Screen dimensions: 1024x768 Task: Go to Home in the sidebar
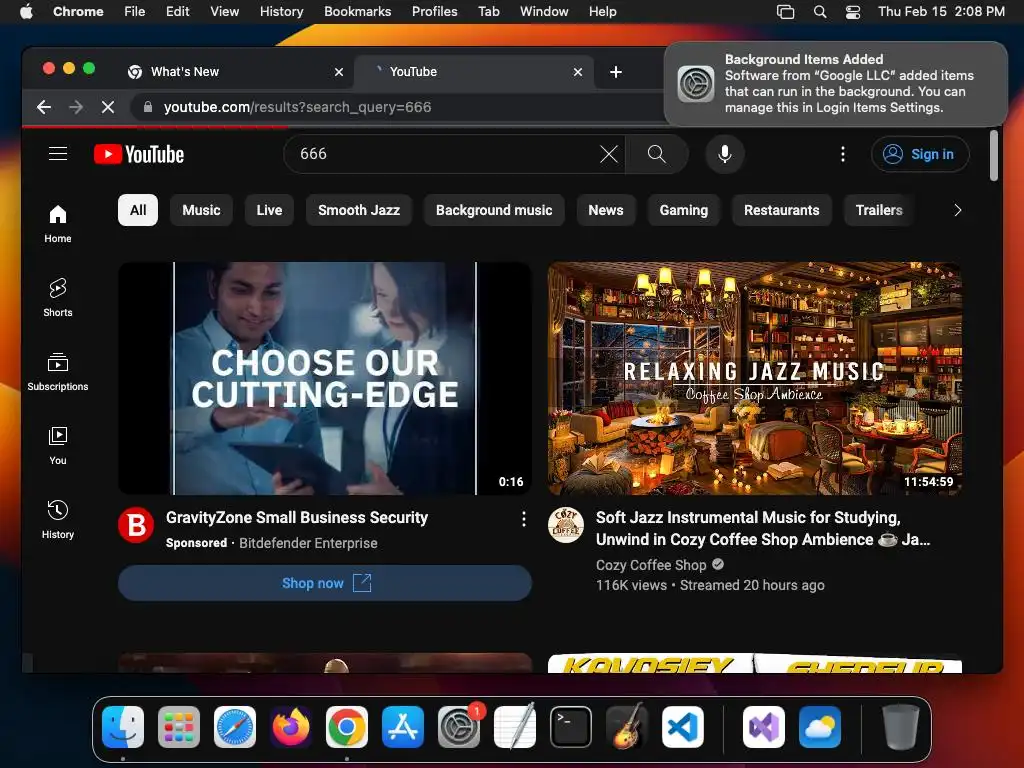tap(57, 224)
